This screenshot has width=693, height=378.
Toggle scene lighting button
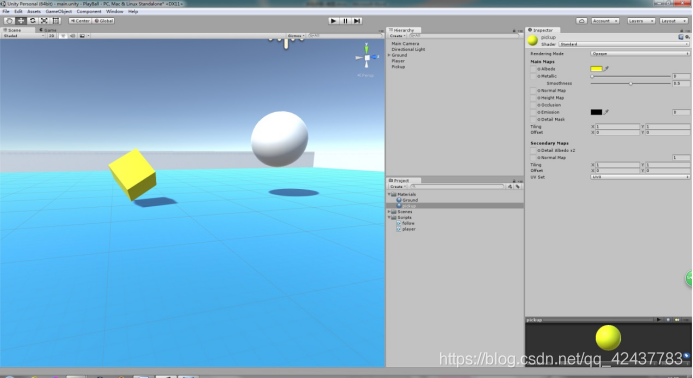tap(63, 36)
